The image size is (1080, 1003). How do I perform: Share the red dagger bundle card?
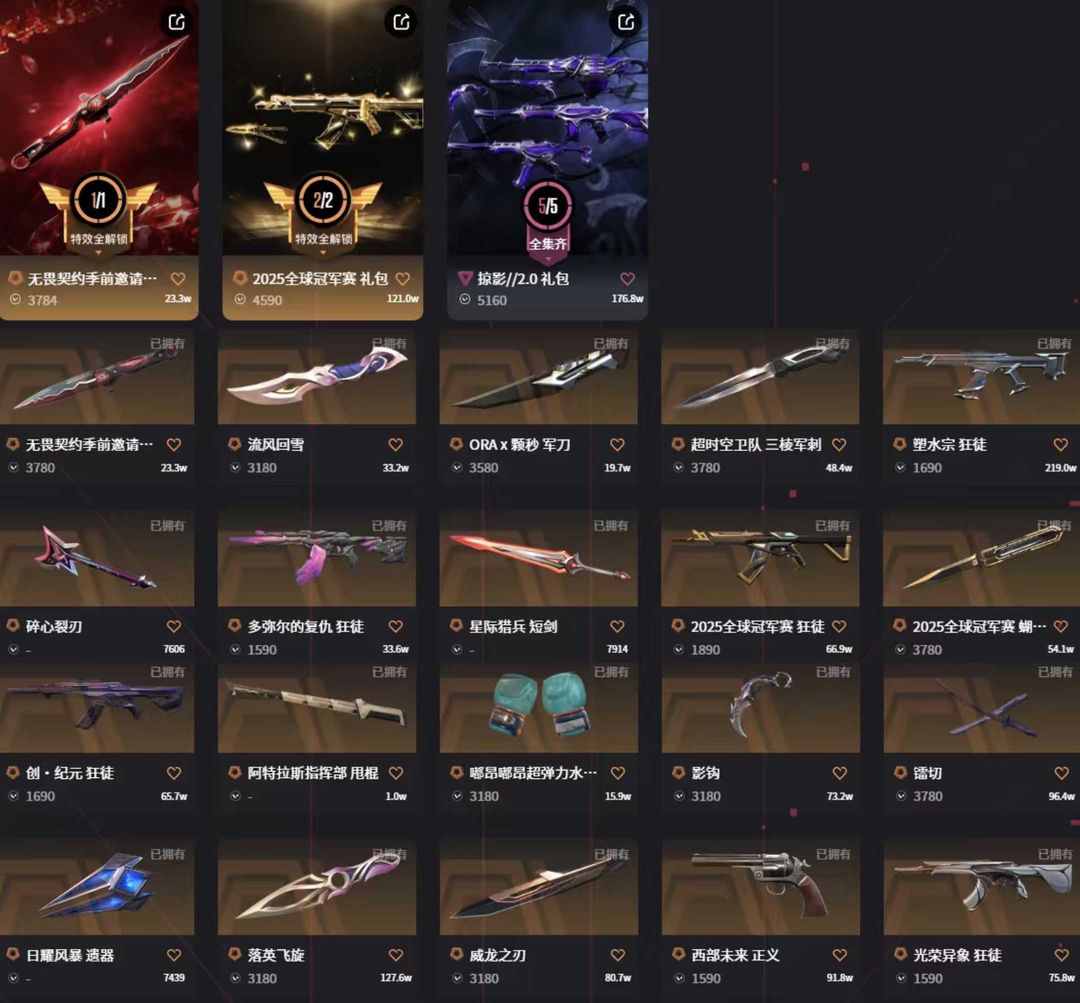click(x=177, y=22)
